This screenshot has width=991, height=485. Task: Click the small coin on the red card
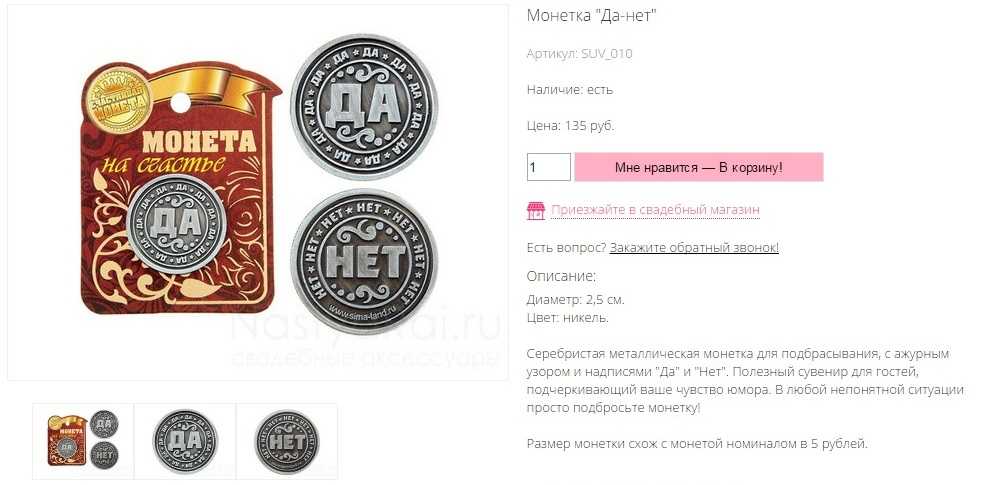[176, 224]
